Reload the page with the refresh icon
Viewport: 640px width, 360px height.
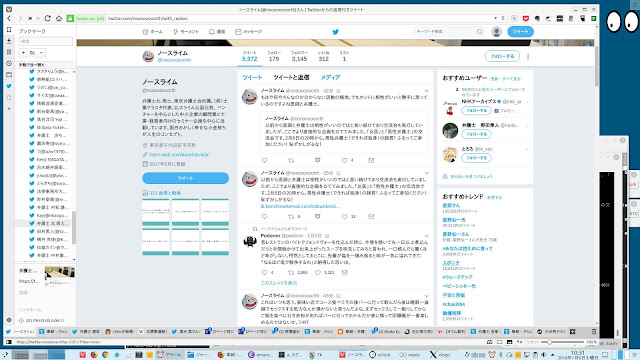(48, 18)
